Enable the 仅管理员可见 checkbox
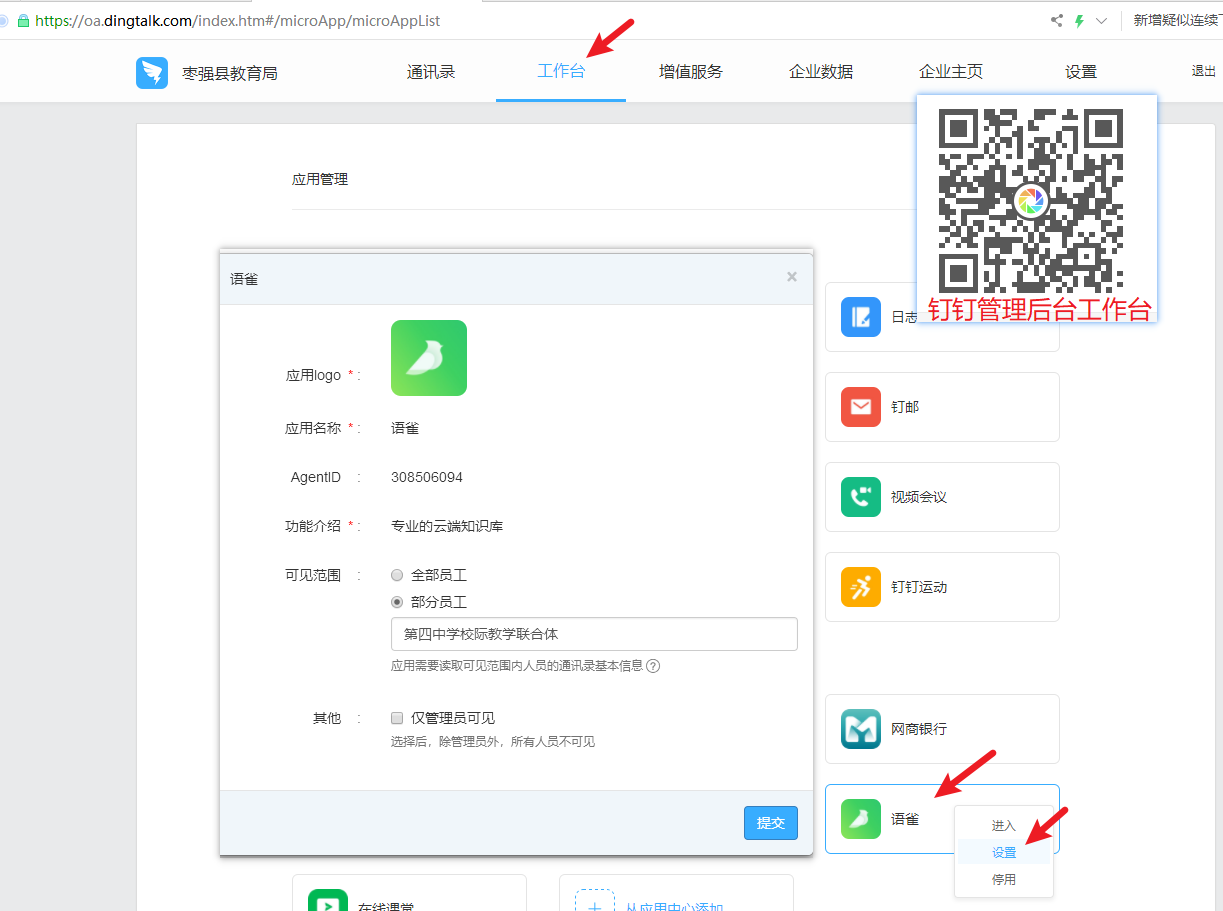Image resolution: width=1223 pixels, height=911 pixels. [397, 718]
